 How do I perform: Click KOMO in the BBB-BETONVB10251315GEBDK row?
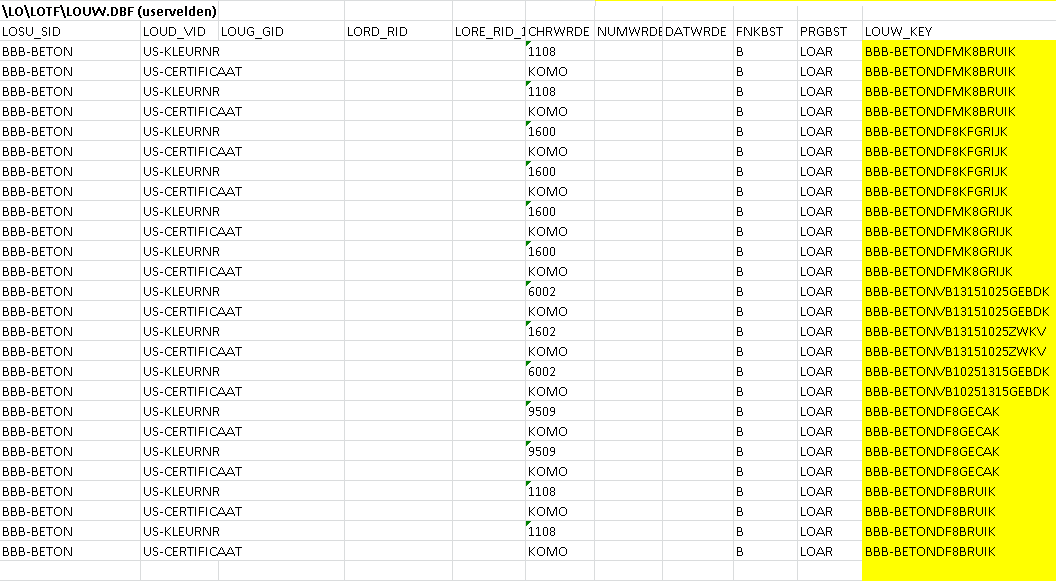(560, 391)
